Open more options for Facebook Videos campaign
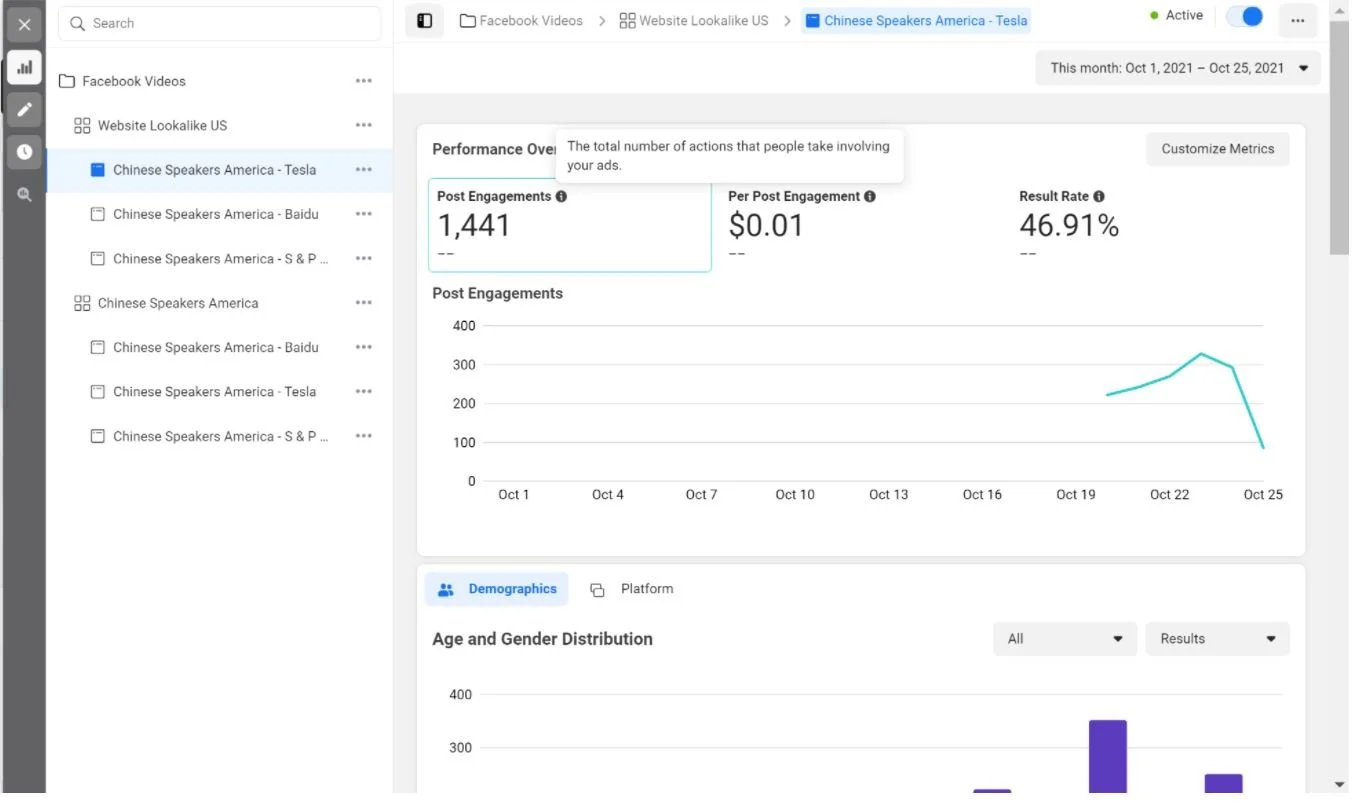The height and width of the screenshot is (801, 1353). pos(364,81)
